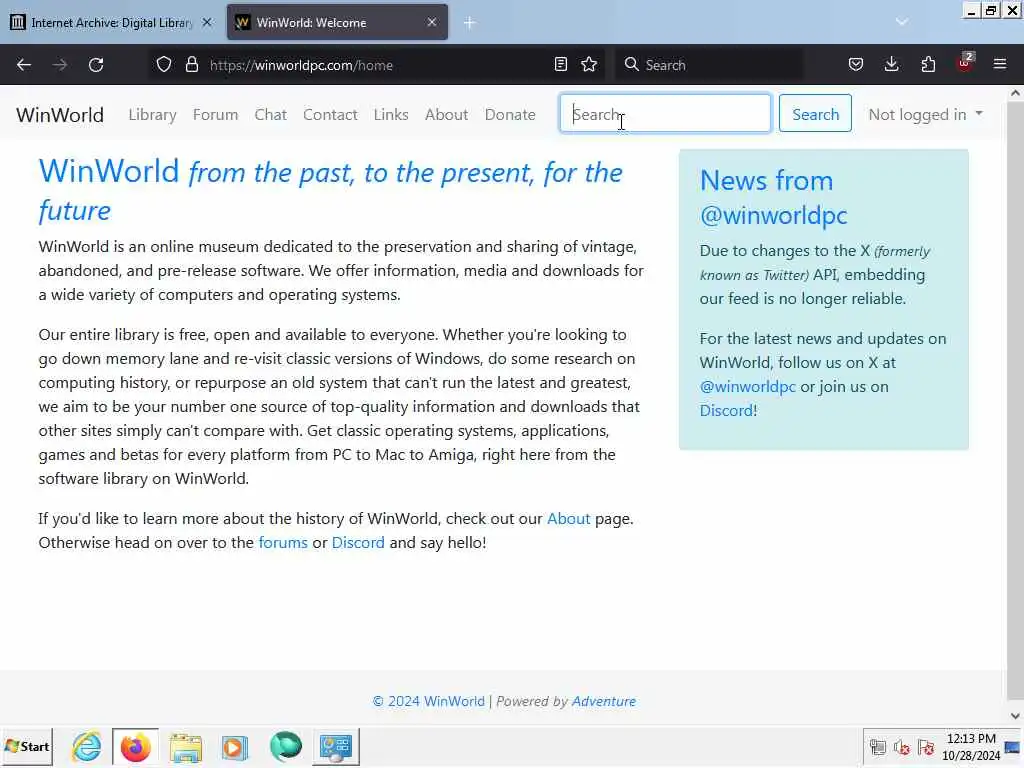Click the Discord! link in news box

(x=728, y=411)
